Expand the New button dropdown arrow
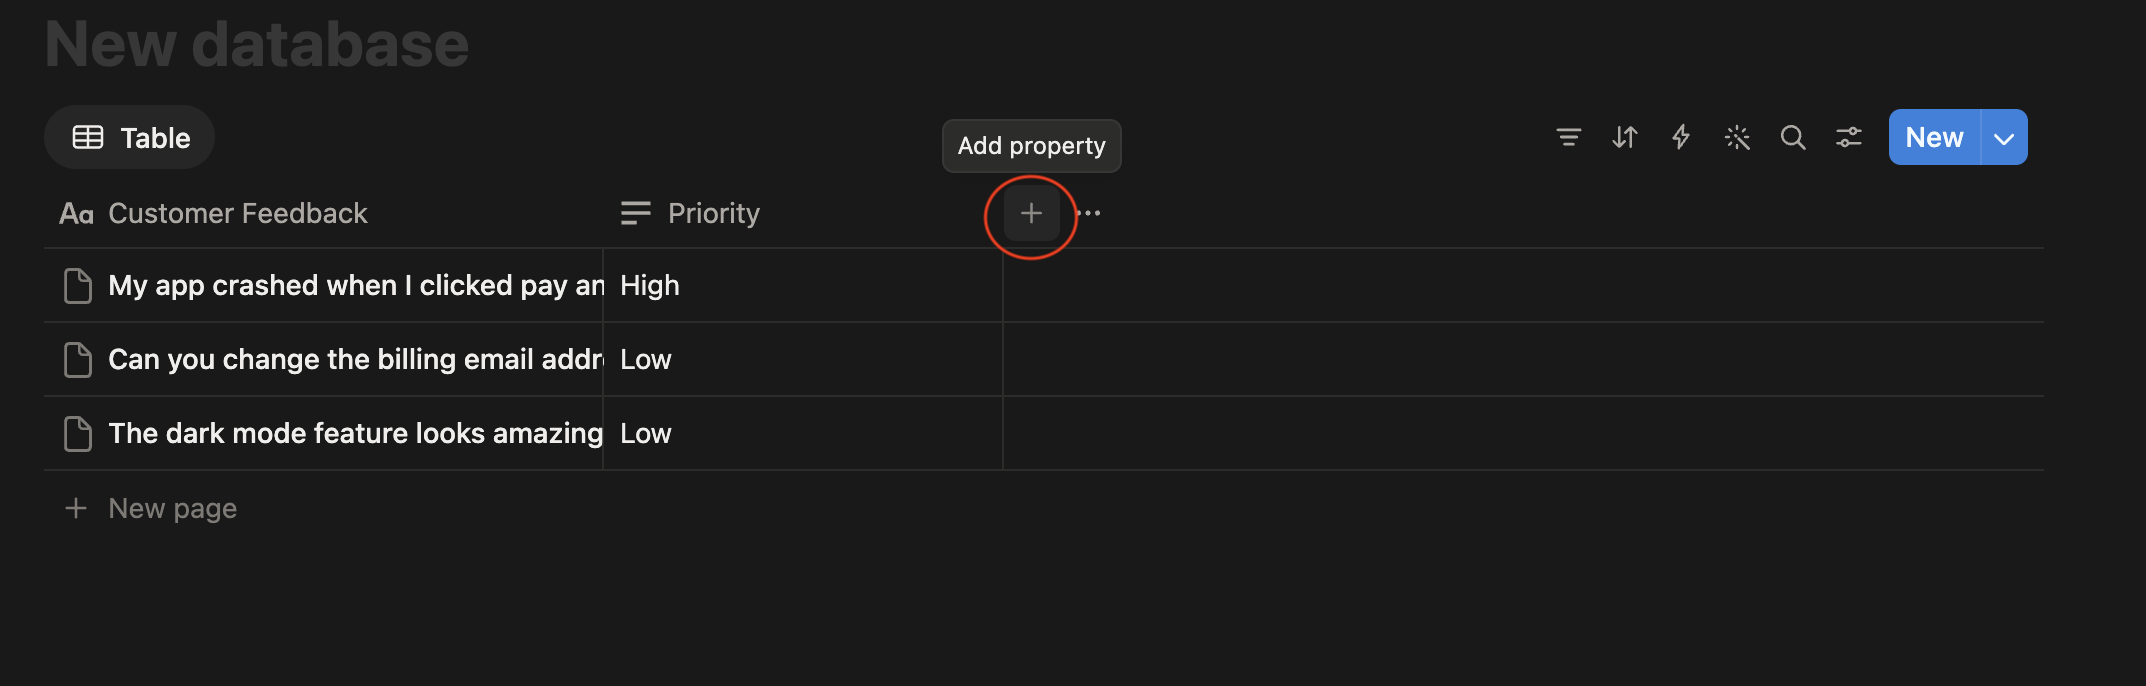This screenshot has width=2146, height=686. [x=2004, y=138]
